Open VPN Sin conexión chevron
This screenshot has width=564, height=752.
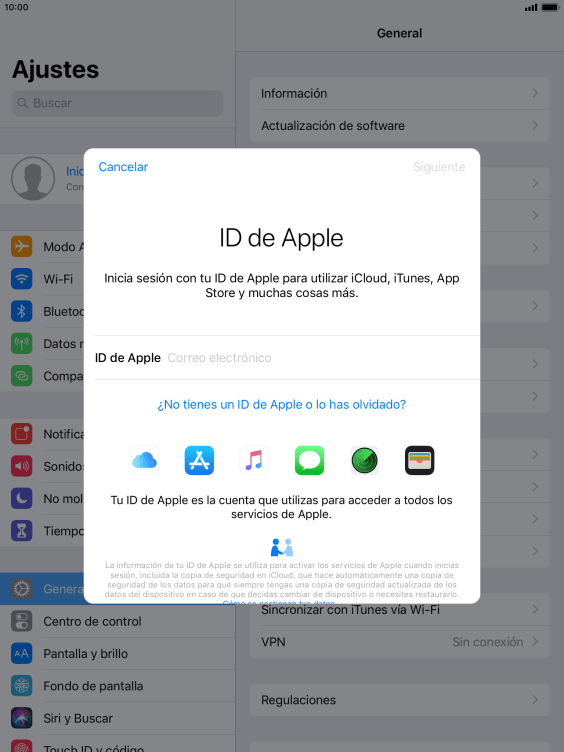[535, 642]
